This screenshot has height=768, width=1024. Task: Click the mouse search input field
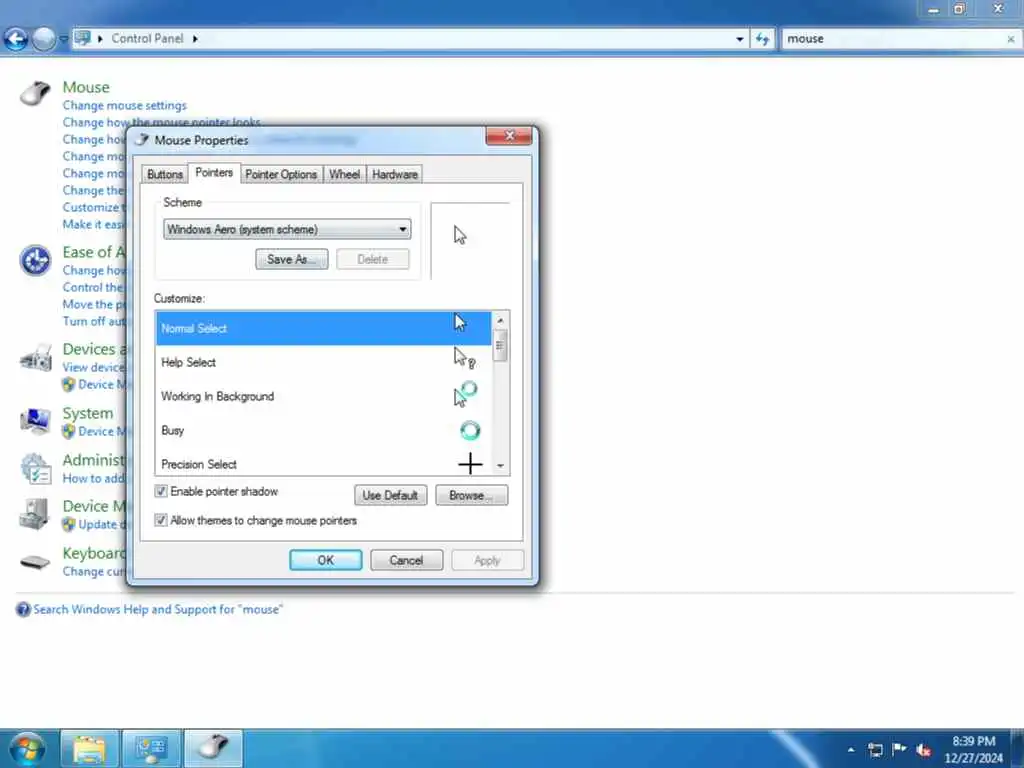[x=893, y=39]
